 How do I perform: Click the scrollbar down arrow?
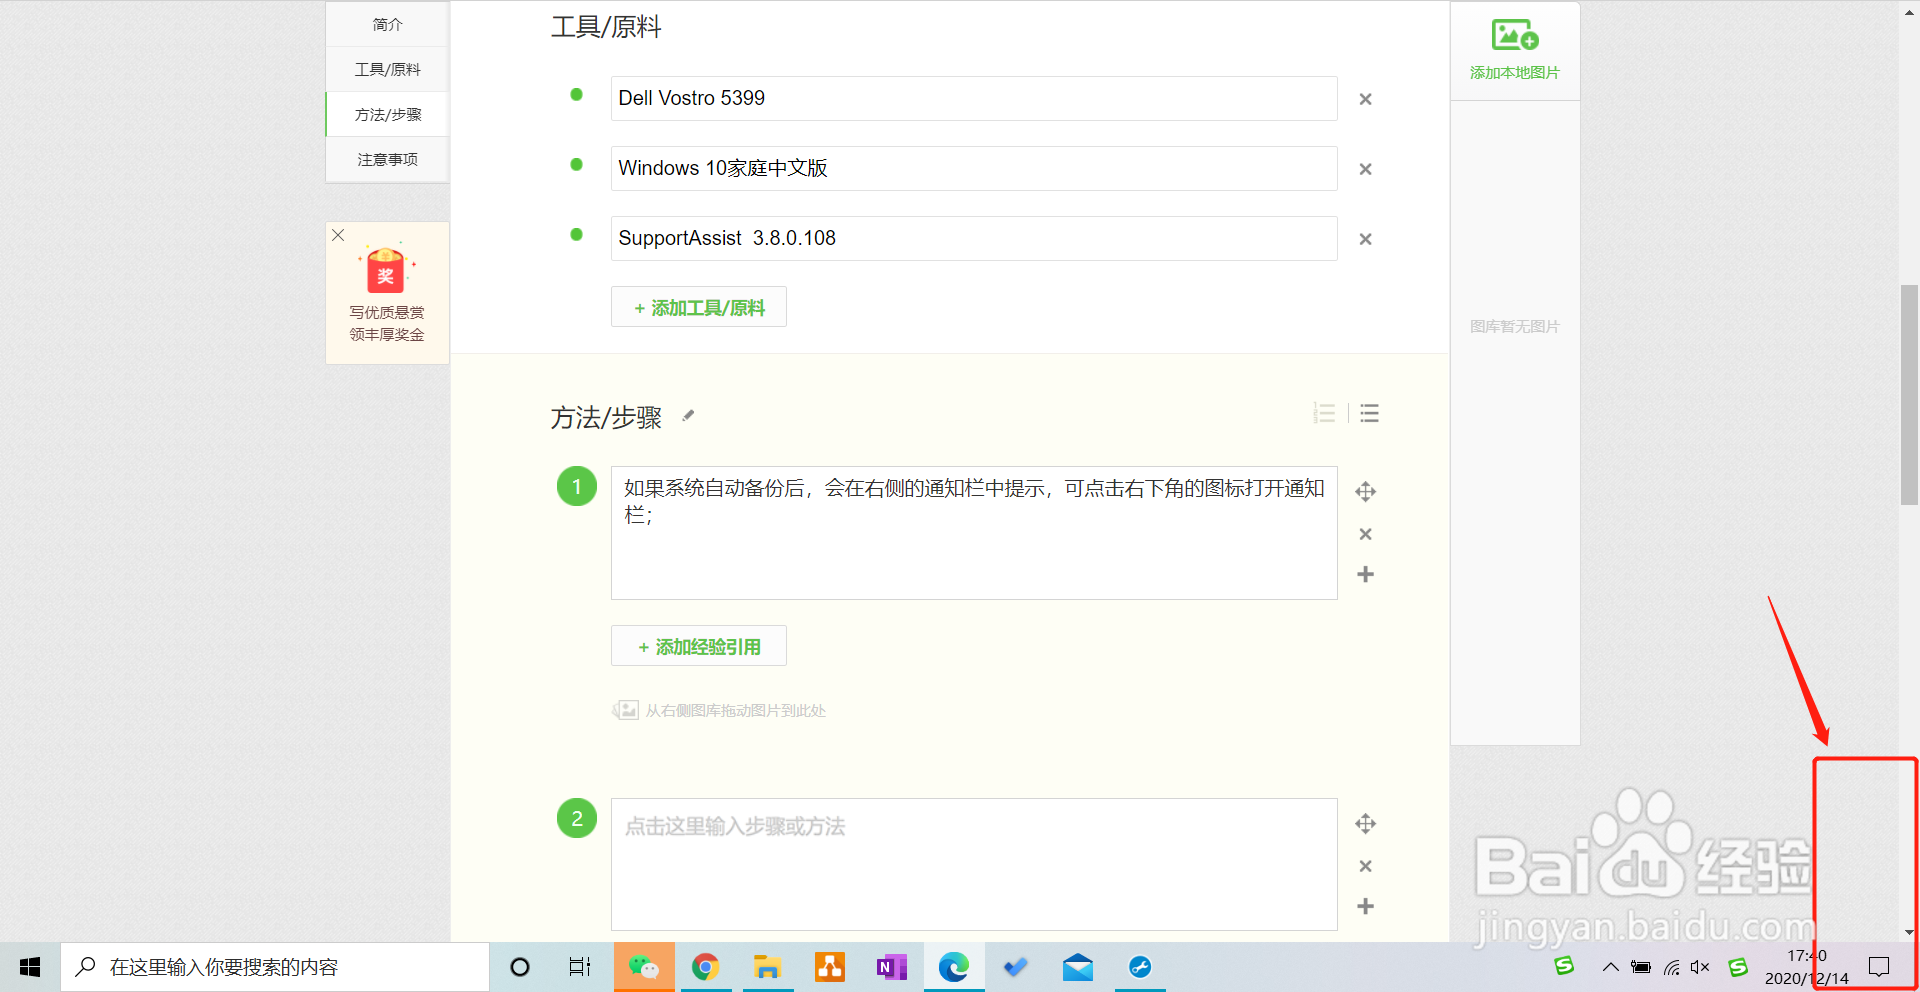(1909, 932)
